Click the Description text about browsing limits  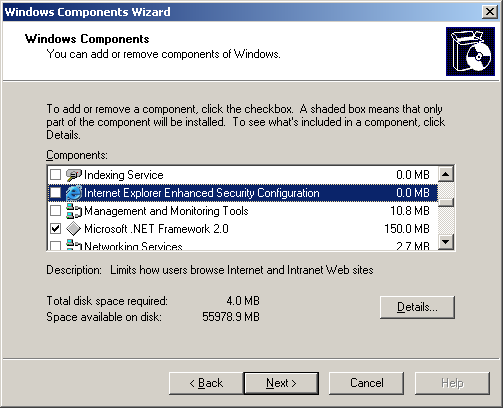pyautogui.click(x=242, y=270)
